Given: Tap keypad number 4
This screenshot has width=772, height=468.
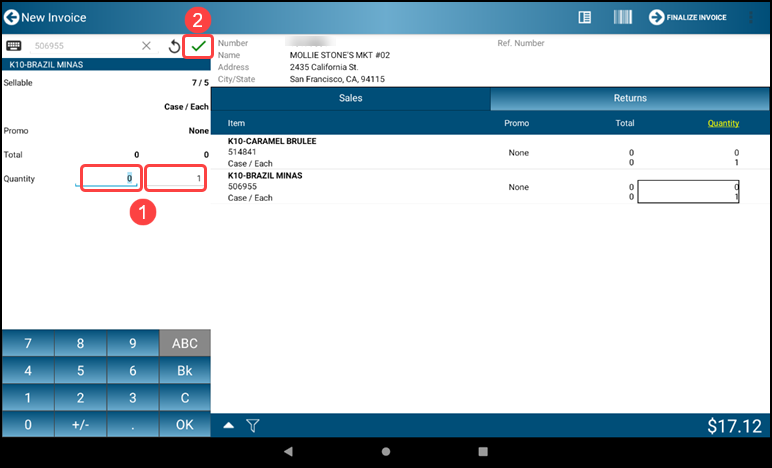Looking at the screenshot, I should [28, 370].
